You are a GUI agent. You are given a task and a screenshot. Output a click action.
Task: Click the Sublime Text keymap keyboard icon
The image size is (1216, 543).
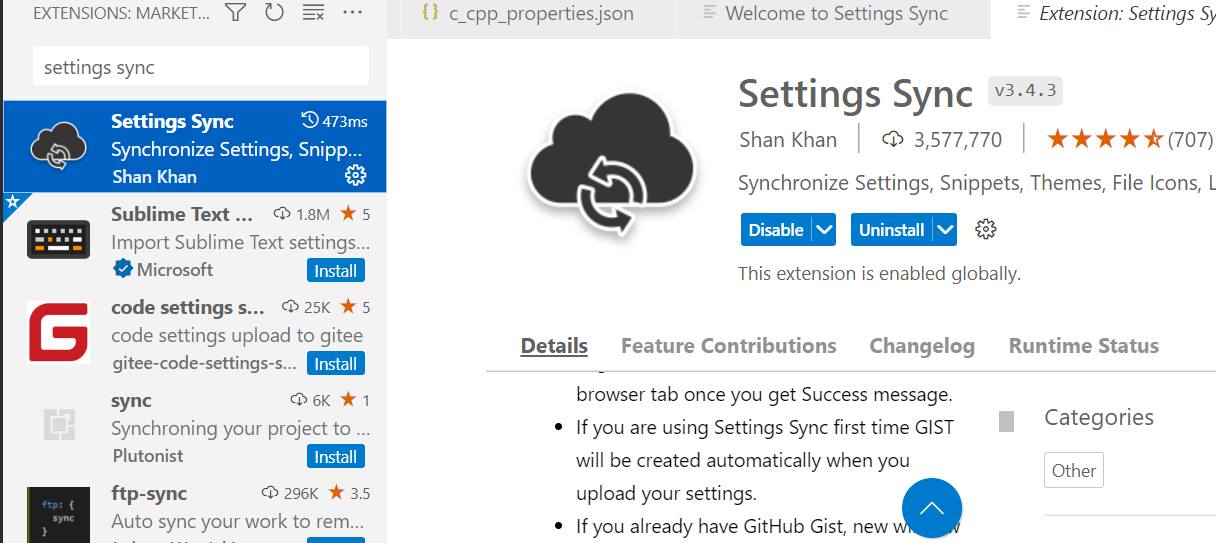click(x=58, y=240)
